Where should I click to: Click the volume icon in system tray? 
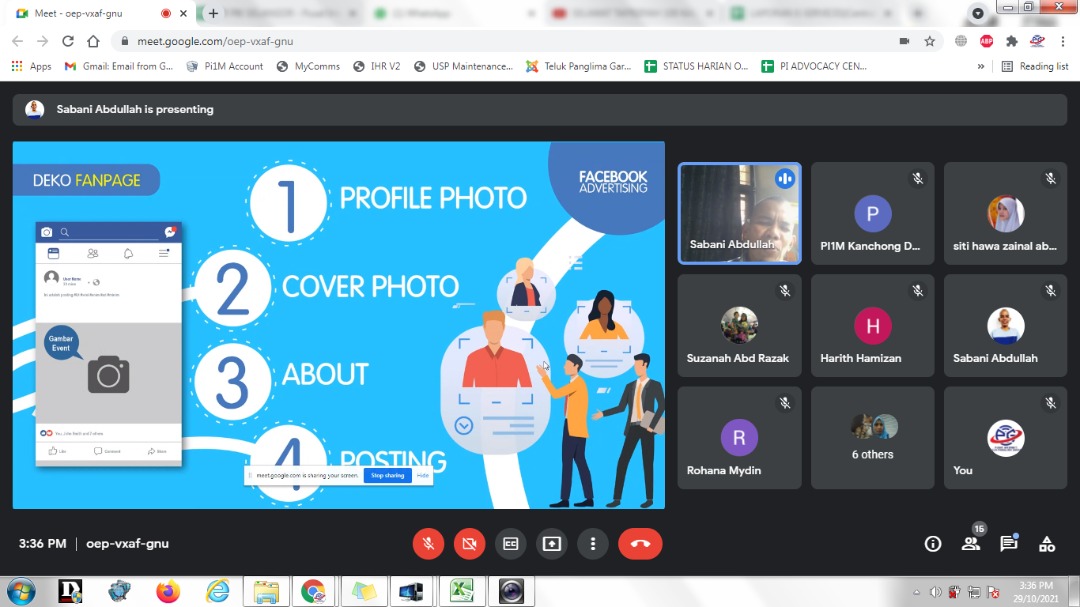[x=935, y=592]
